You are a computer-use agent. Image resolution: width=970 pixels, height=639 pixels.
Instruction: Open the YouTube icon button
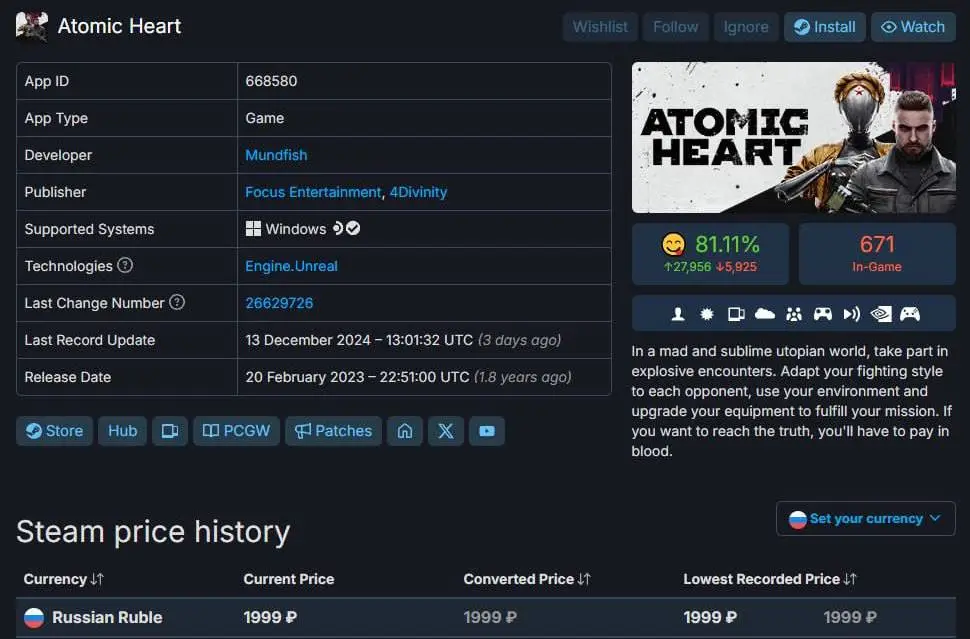click(487, 431)
